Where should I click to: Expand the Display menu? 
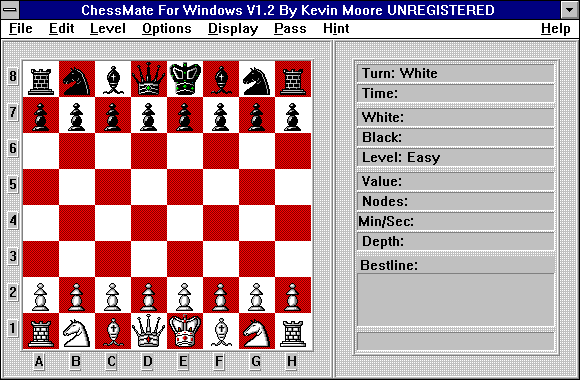[x=233, y=28]
